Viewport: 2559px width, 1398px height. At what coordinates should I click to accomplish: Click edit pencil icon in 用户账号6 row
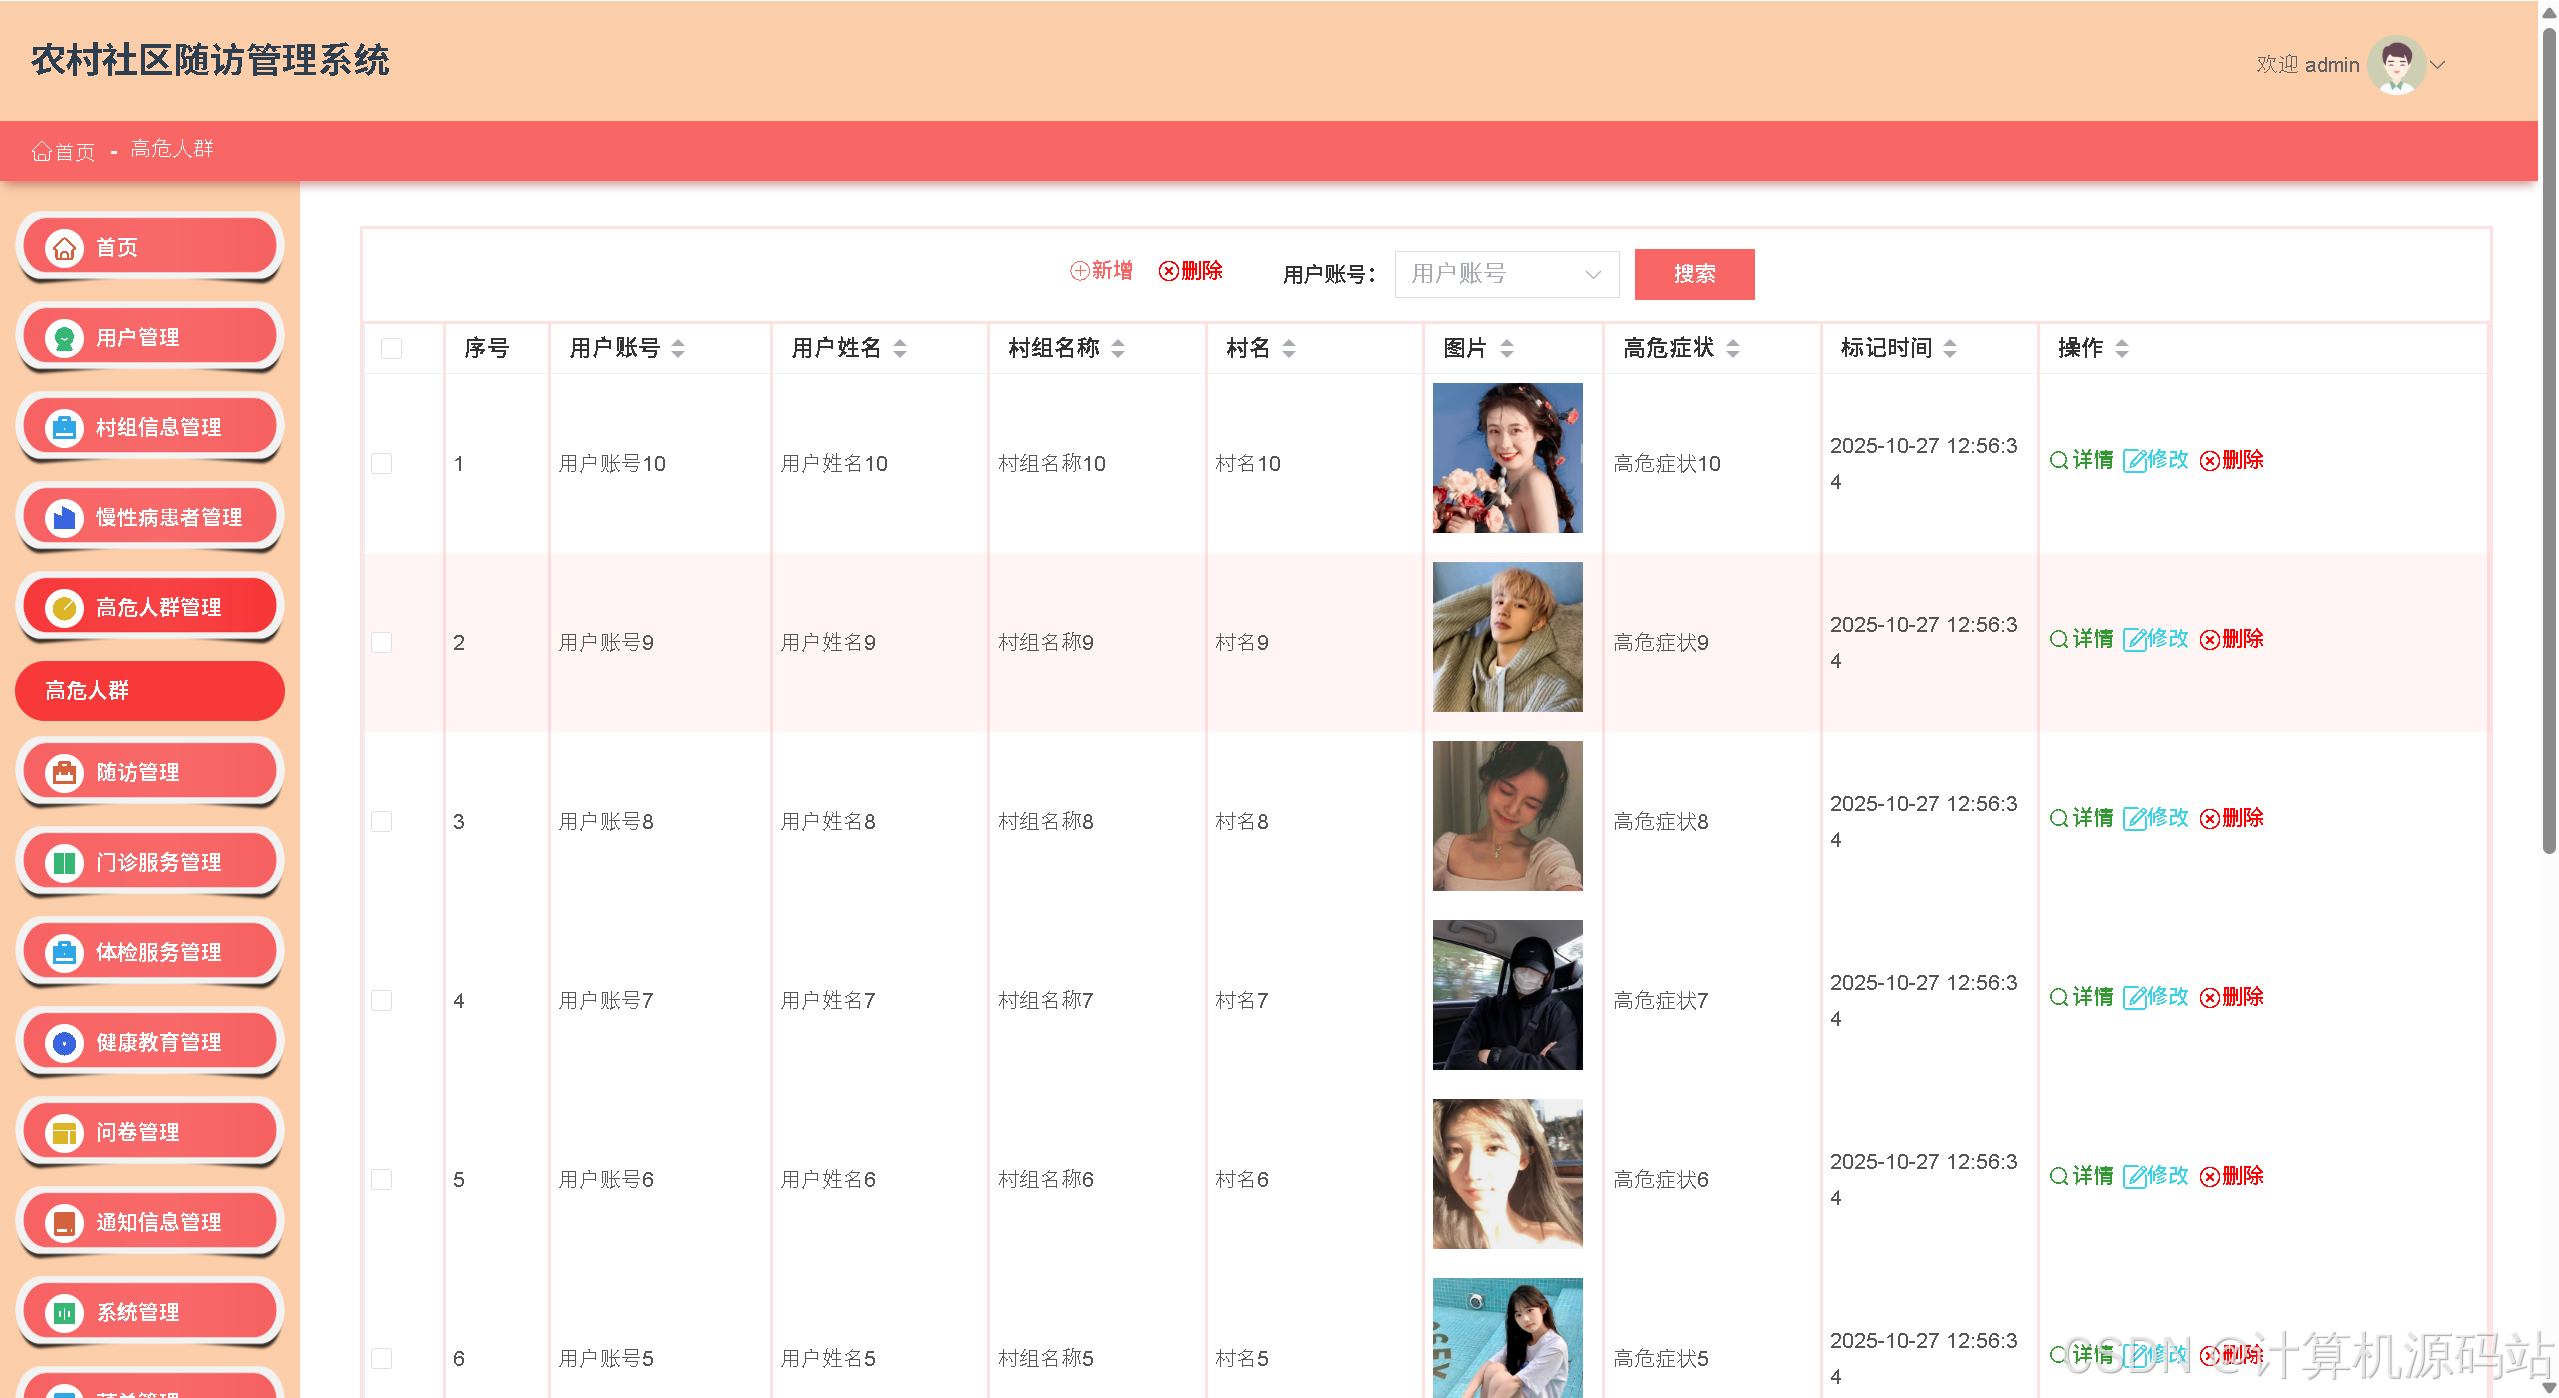pyautogui.click(x=2134, y=1177)
